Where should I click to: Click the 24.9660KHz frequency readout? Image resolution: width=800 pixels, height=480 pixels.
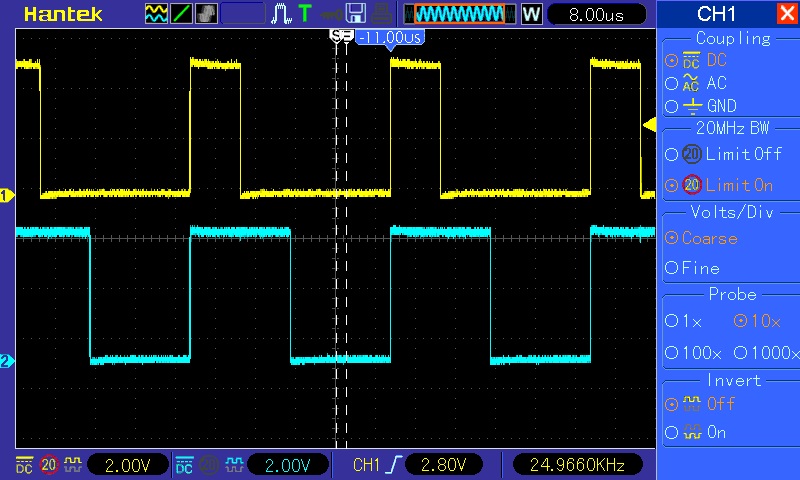[x=577, y=465]
